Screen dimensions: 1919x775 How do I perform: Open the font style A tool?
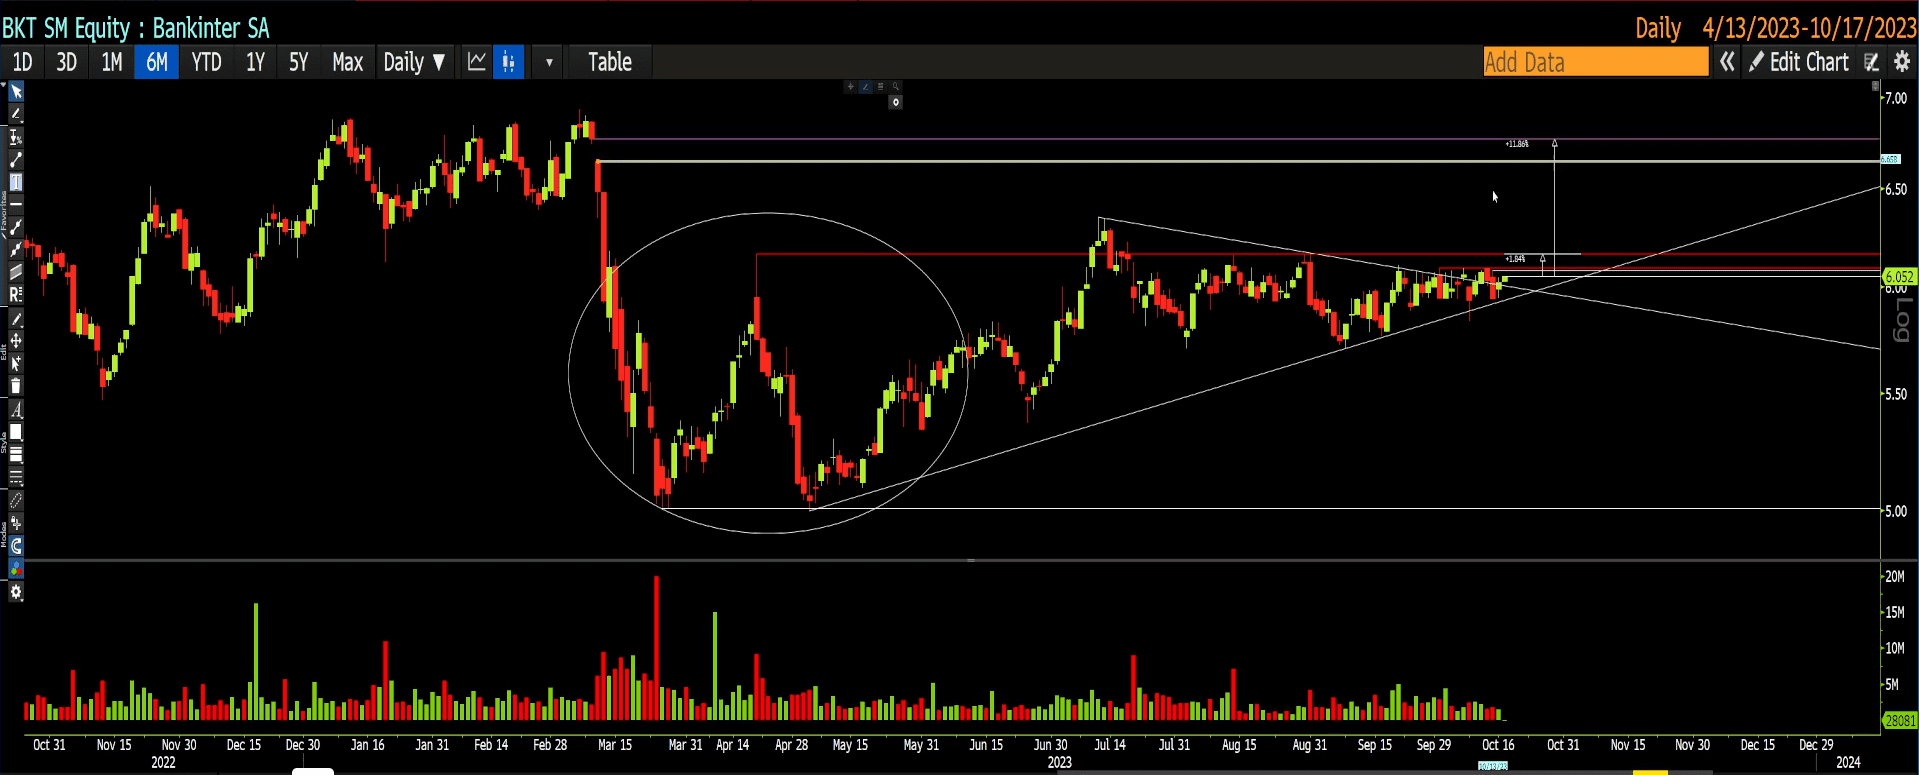pos(16,410)
